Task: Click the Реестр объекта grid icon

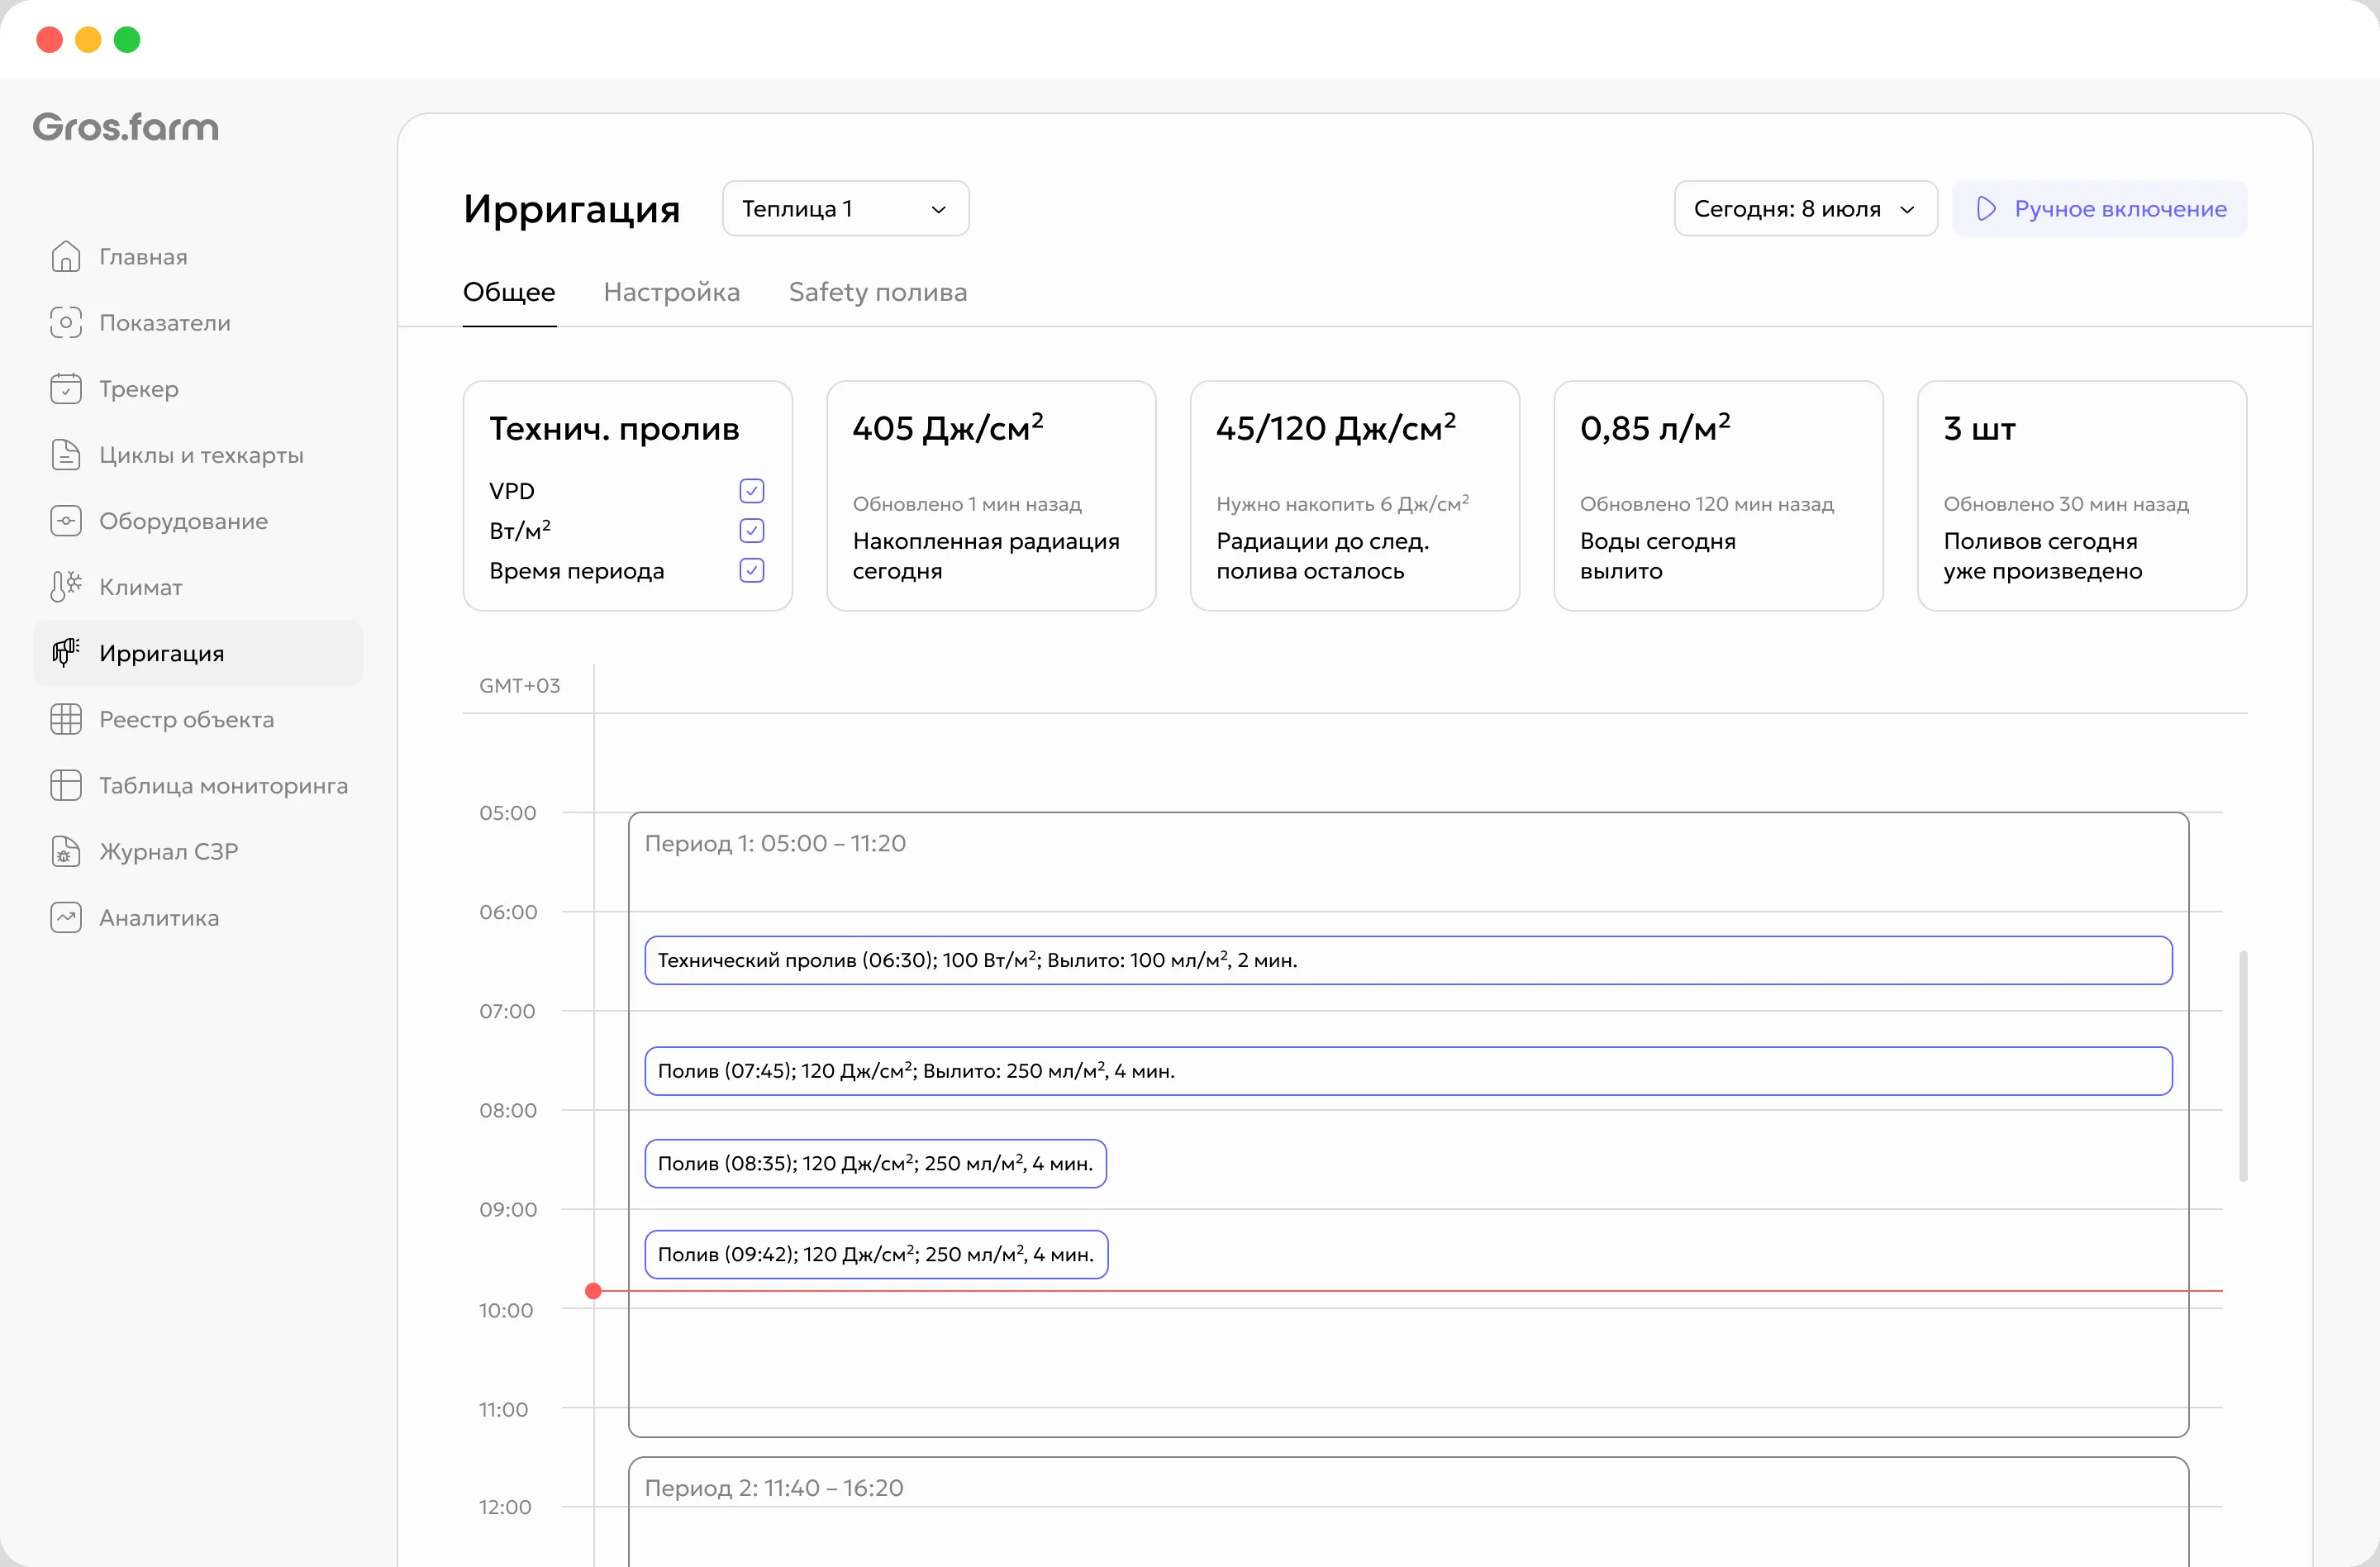Action: click(x=66, y=719)
